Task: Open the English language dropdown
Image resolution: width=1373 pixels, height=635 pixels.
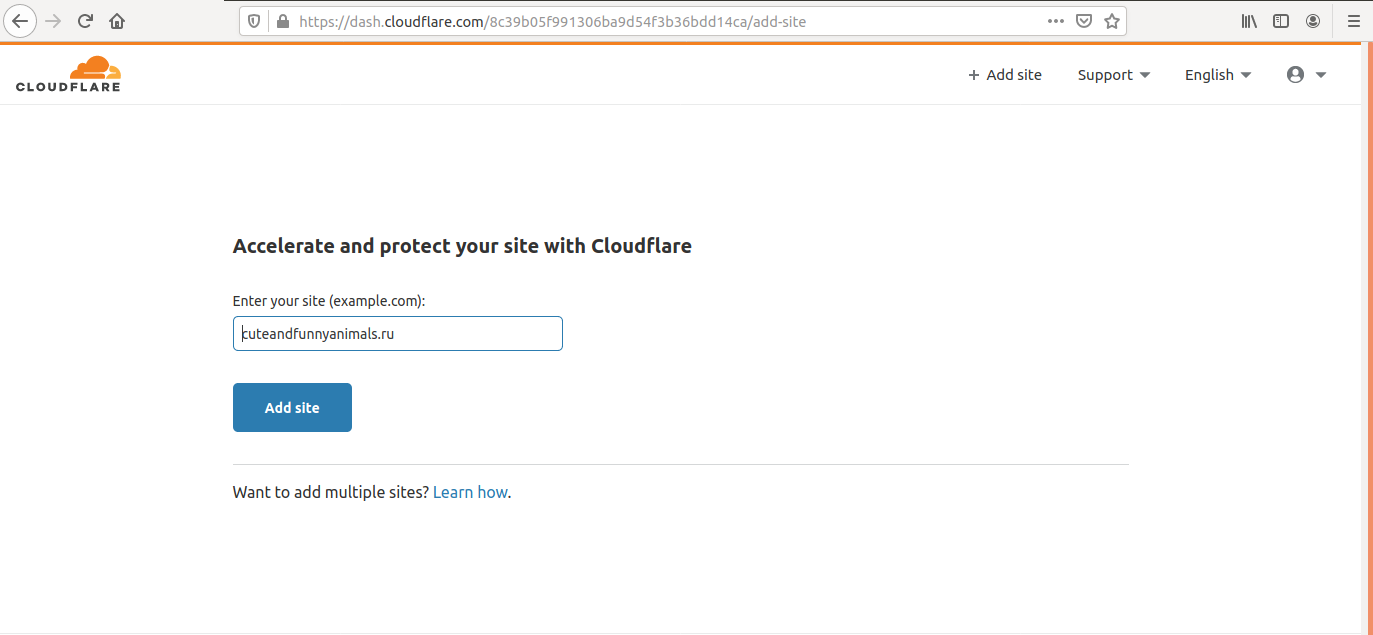Action: click(x=1217, y=75)
